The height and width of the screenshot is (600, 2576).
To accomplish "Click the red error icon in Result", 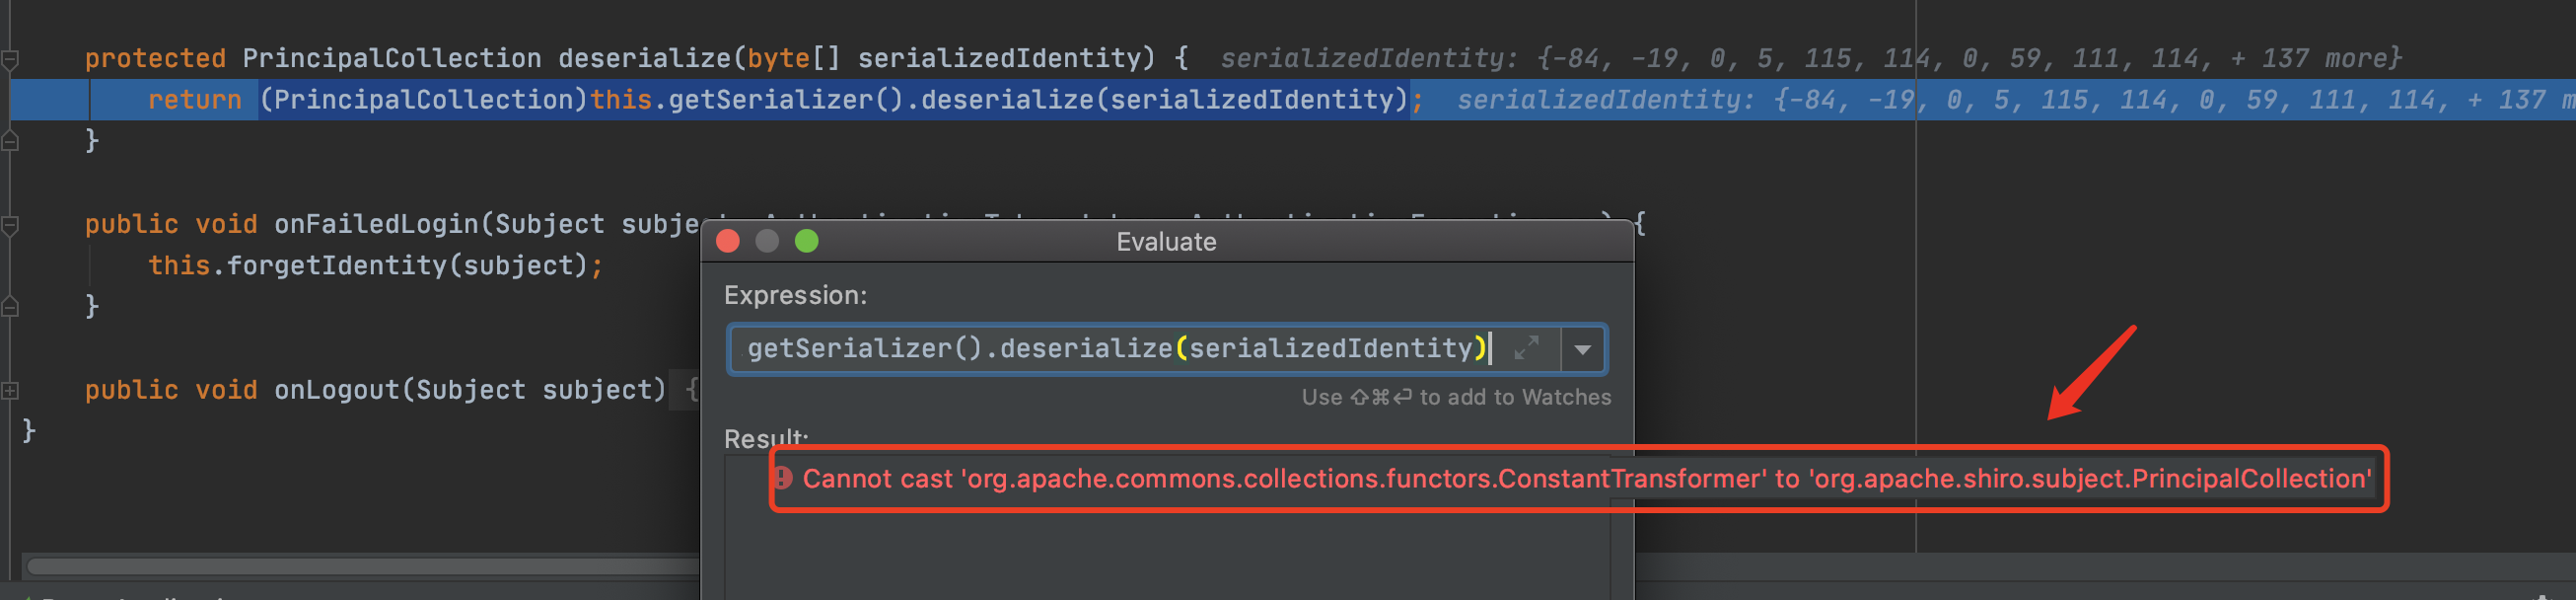I will tap(783, 478).
